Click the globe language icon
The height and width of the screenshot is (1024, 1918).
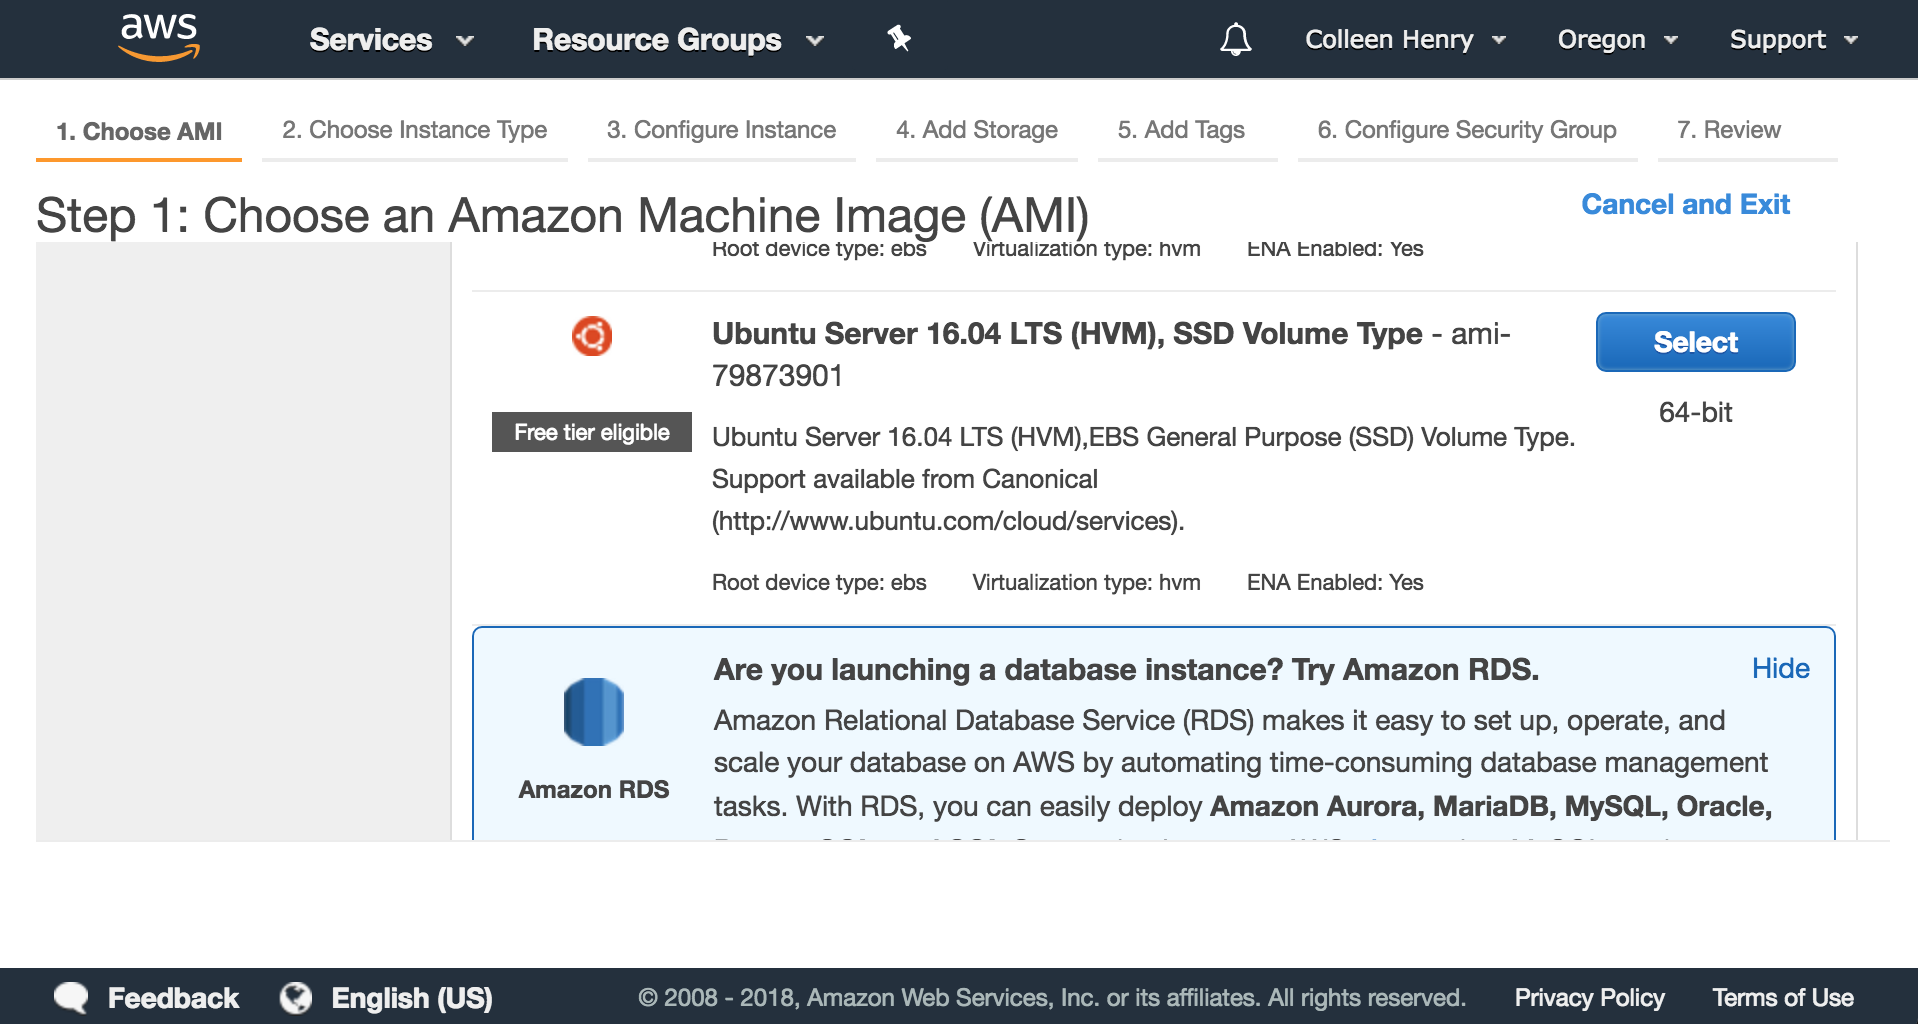pyautogui.click(x=296, y=997)
